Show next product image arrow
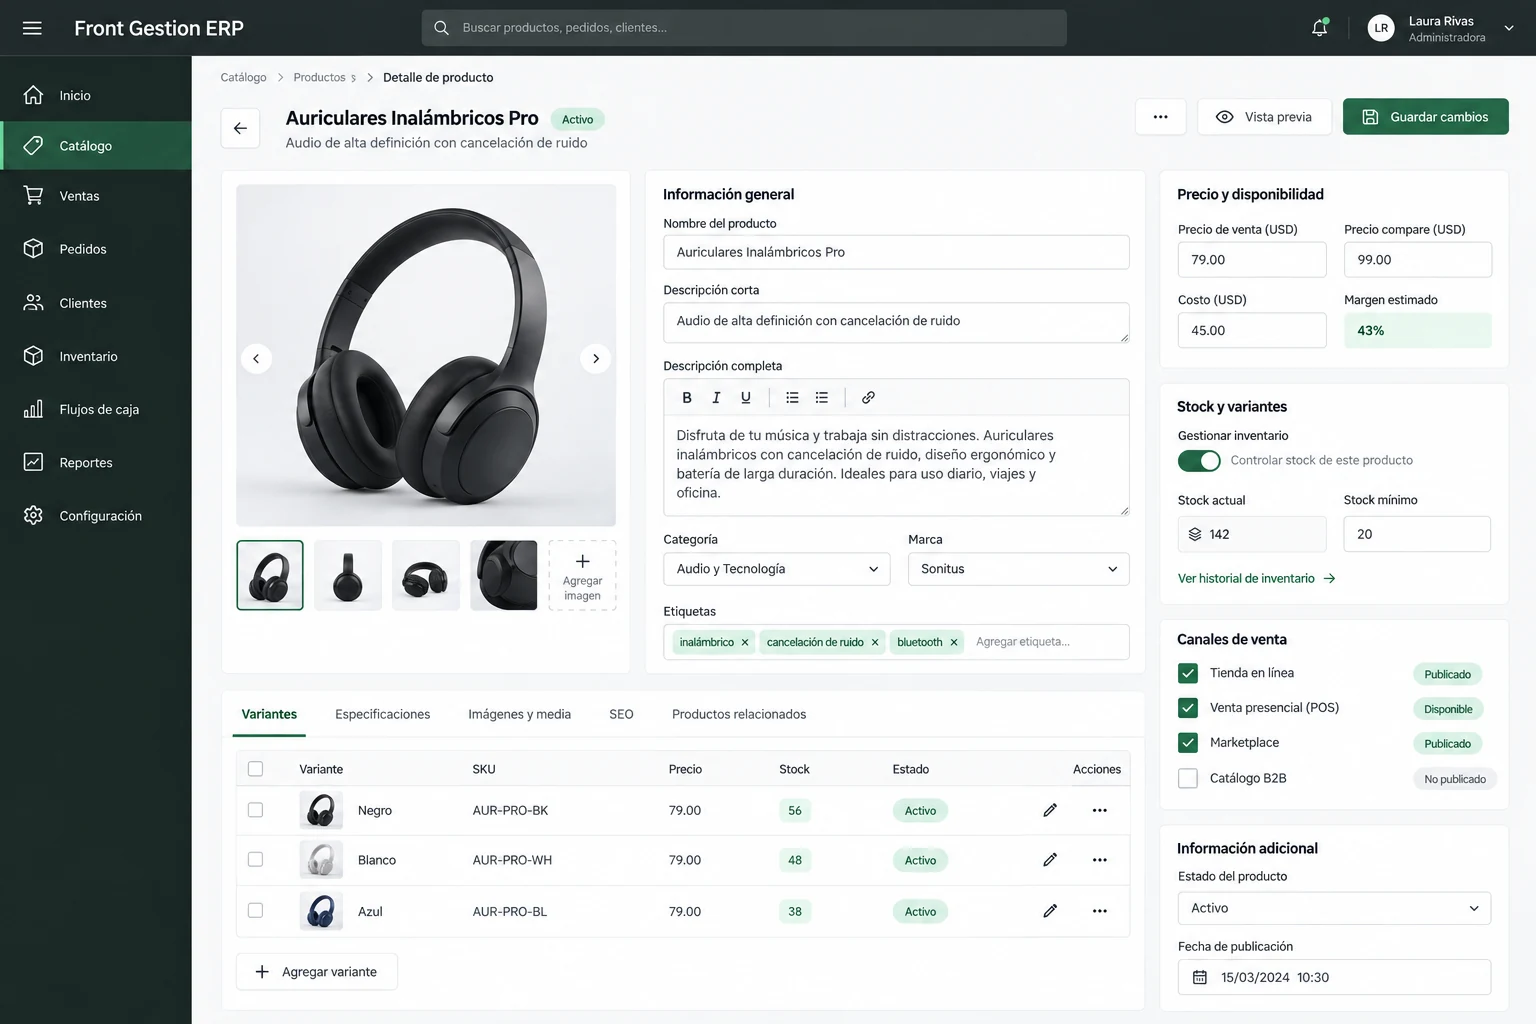This screenshot has height=1024, width=1536. pos(596,358)
